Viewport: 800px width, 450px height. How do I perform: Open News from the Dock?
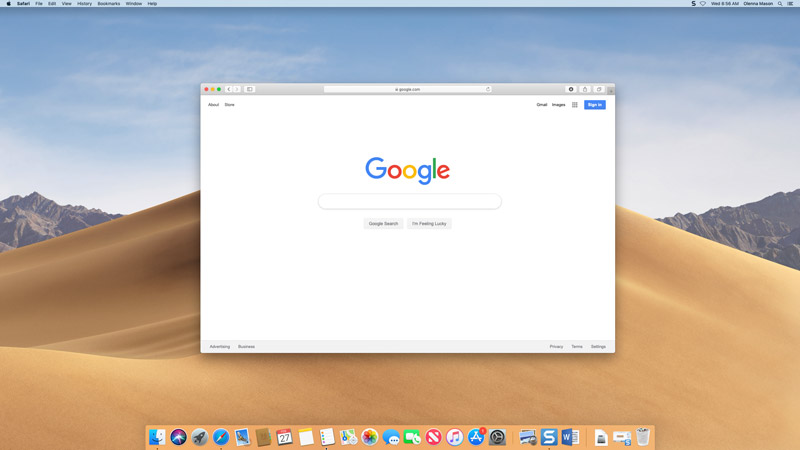(434, 437)
